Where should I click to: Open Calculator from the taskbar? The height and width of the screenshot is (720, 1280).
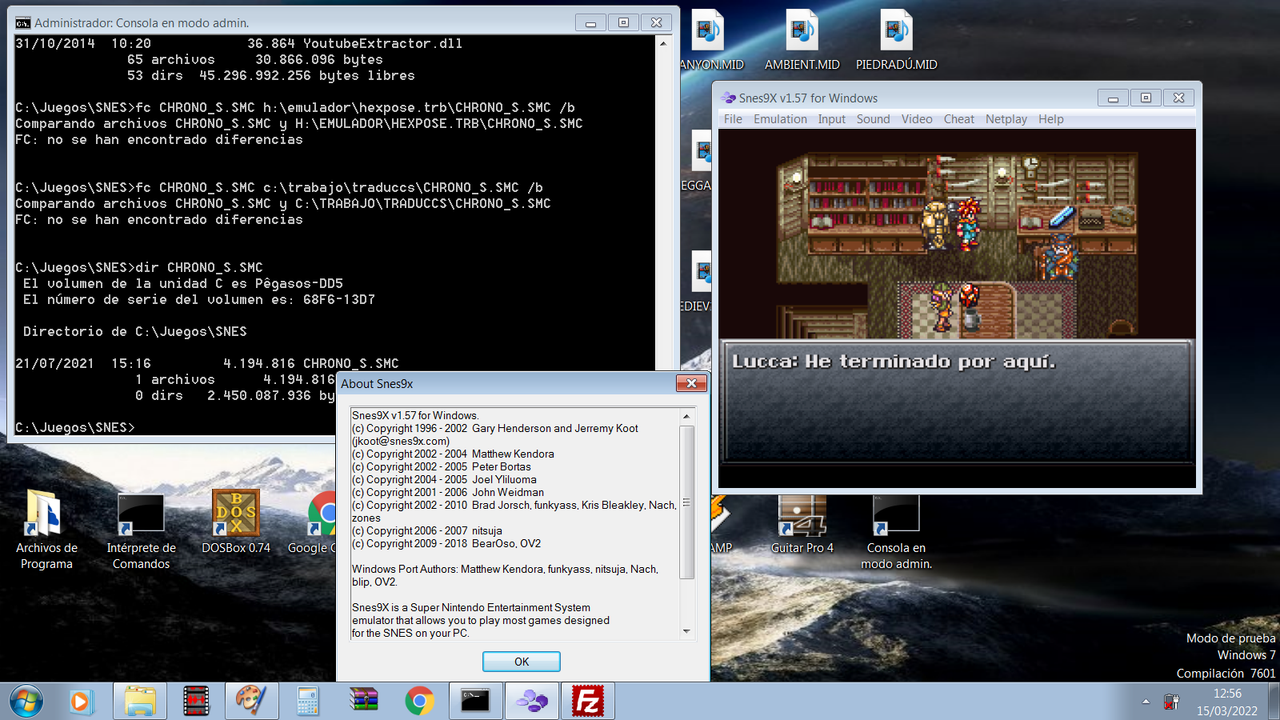point(307,701)
